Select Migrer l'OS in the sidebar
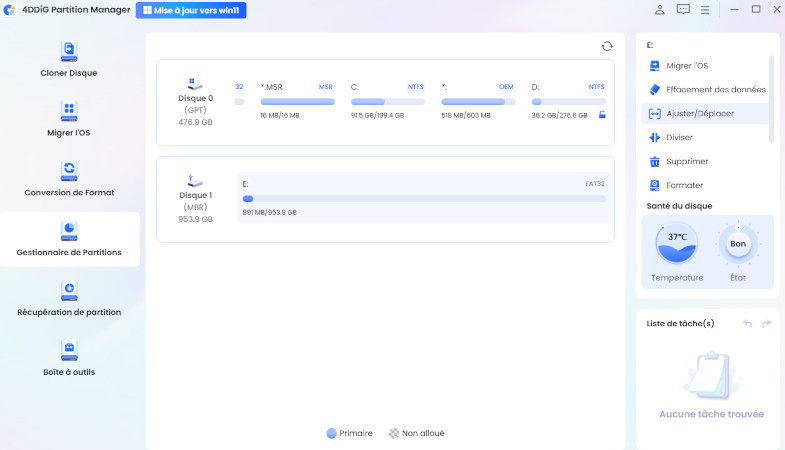785x450 pixels. pyautogui.click(x=69, y=119)
